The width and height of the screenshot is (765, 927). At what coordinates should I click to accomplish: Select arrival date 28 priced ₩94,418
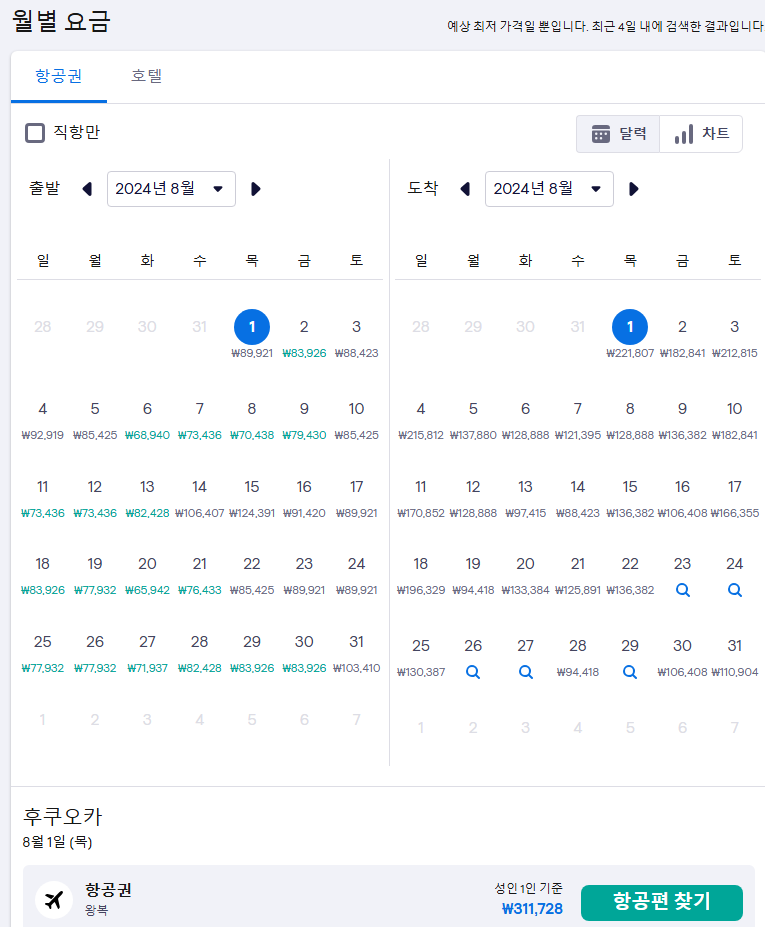(578, 657)
